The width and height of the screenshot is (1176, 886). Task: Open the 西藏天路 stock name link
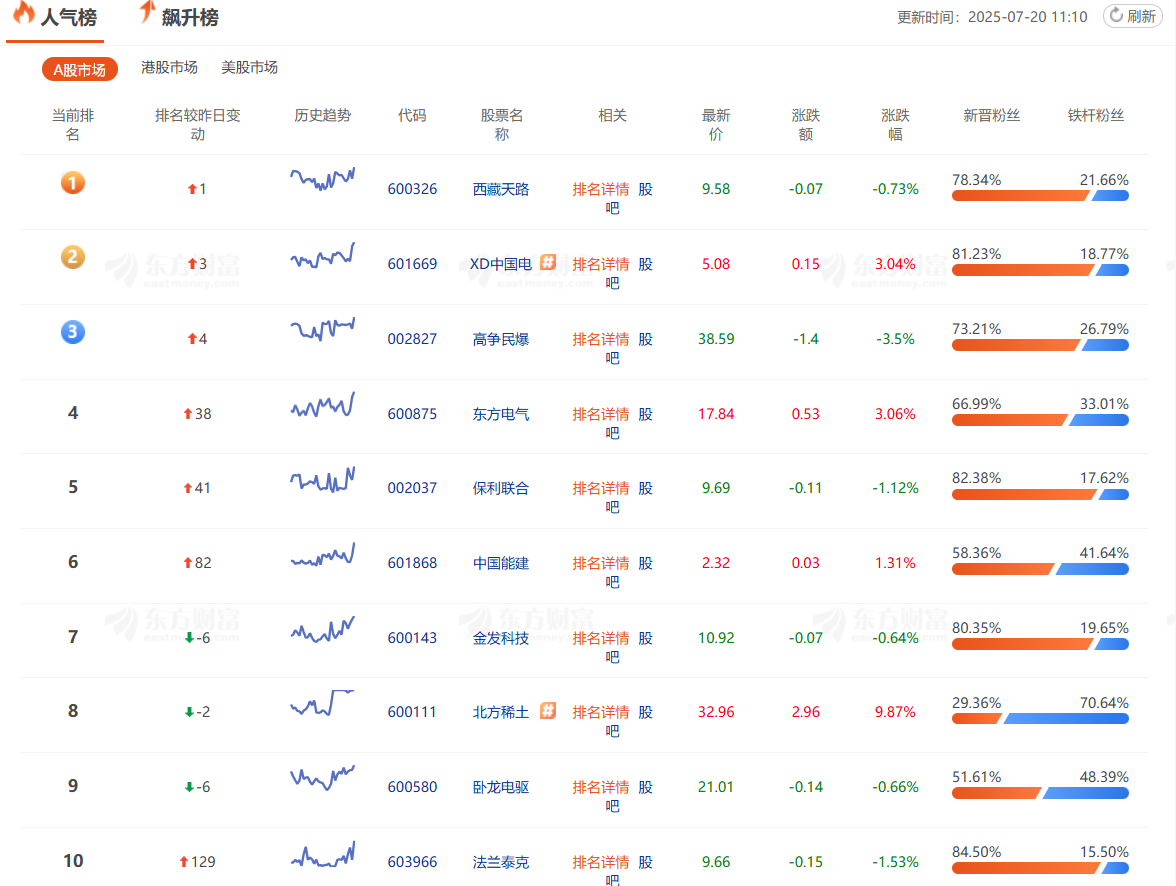(501, 189)
